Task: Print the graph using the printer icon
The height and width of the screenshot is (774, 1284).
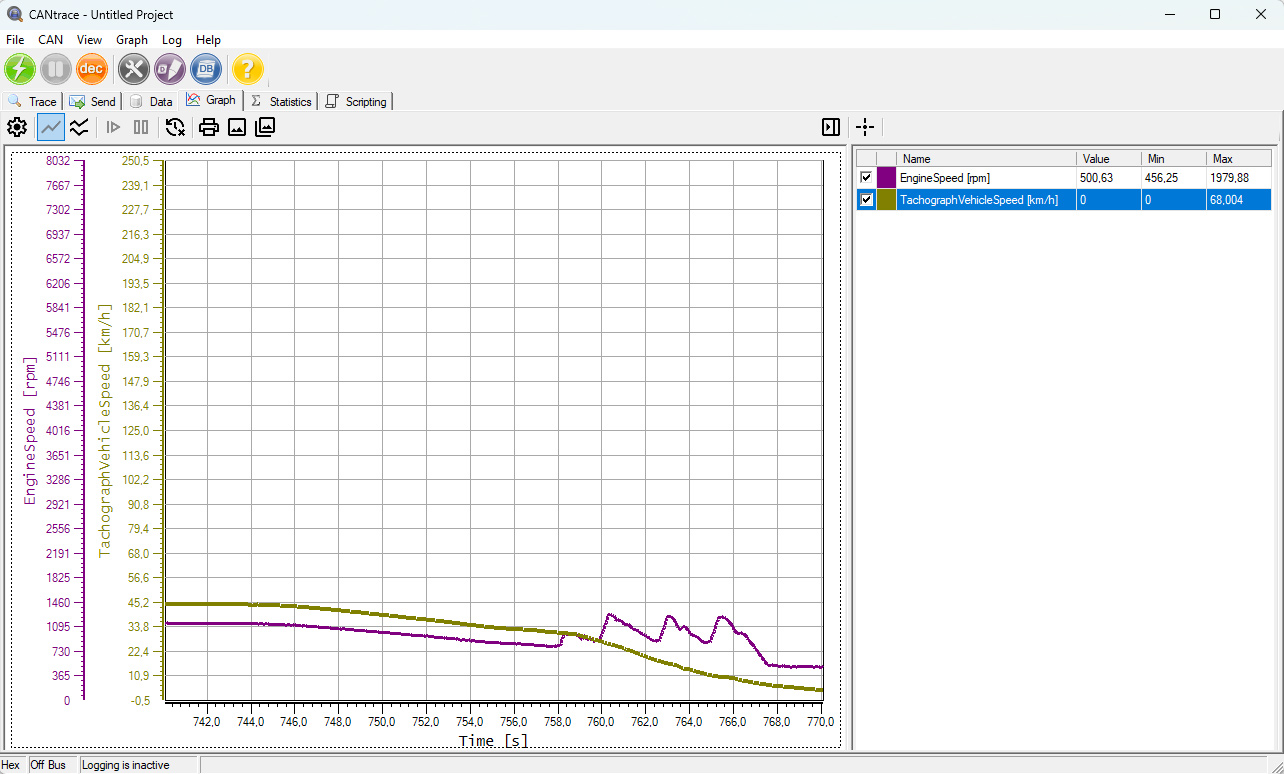Action: click(209, 127)
